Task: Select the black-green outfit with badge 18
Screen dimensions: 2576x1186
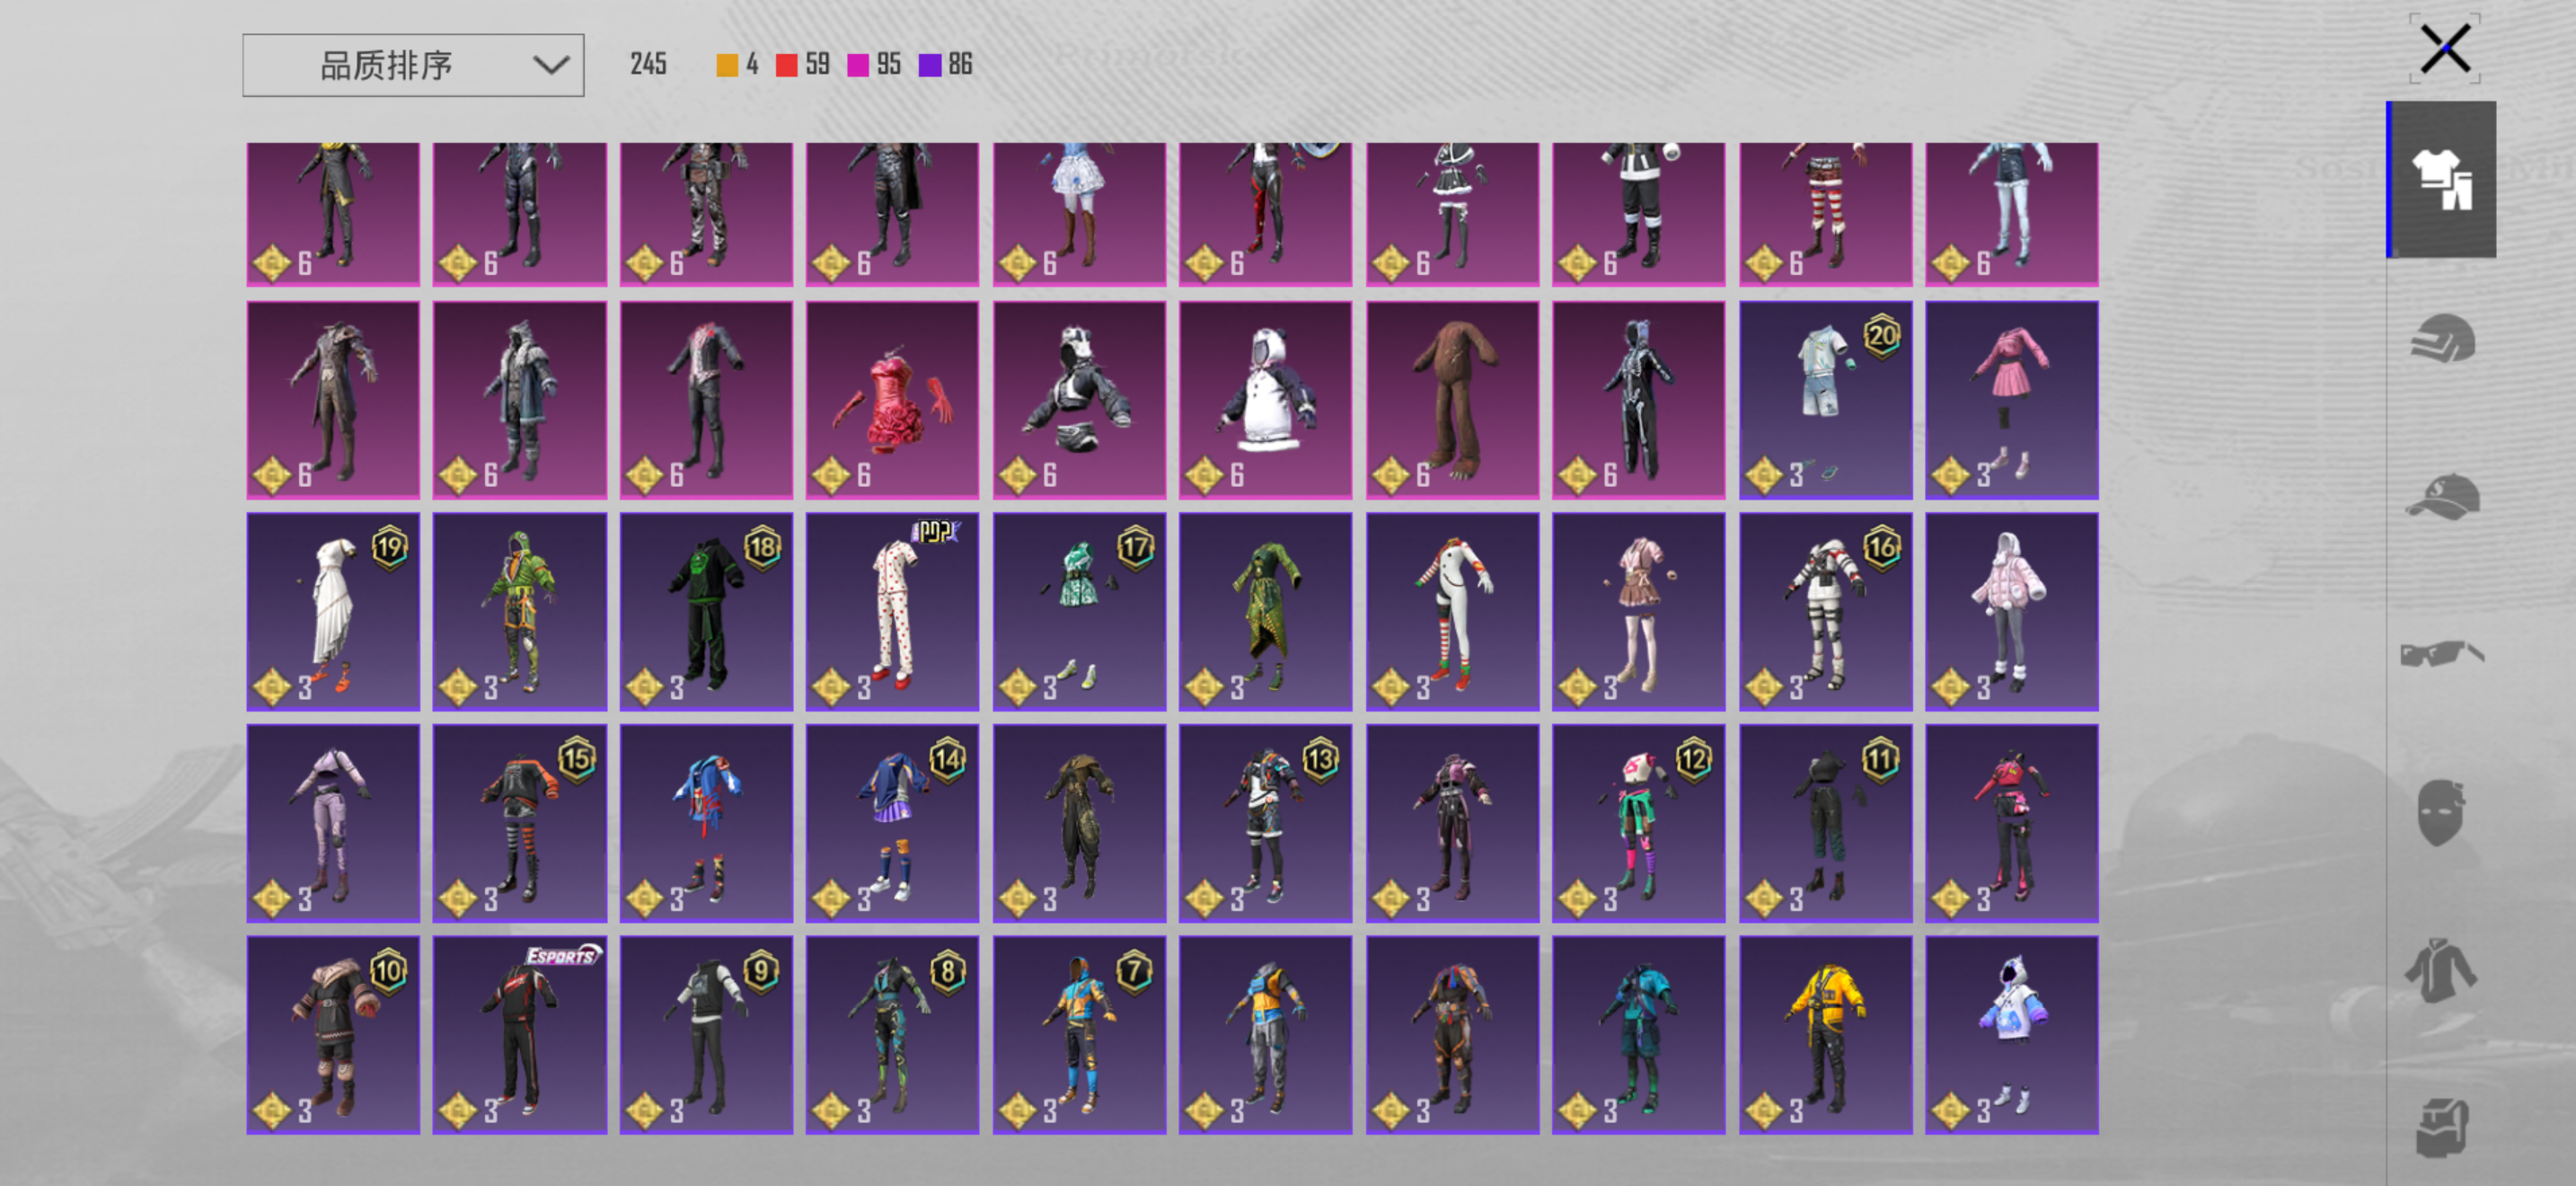Action: 706,612
